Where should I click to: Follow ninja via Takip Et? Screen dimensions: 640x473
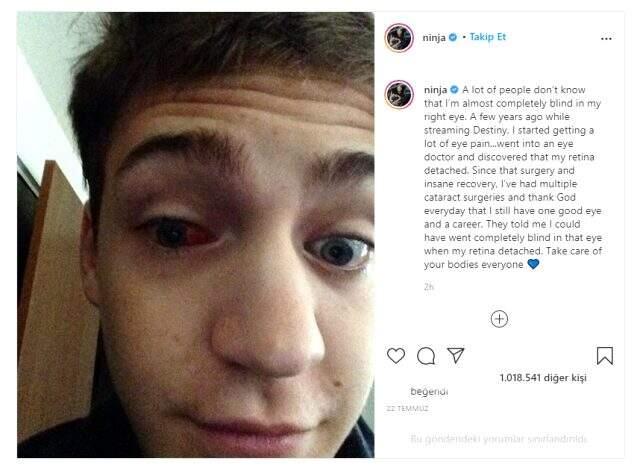pos(487,37)
